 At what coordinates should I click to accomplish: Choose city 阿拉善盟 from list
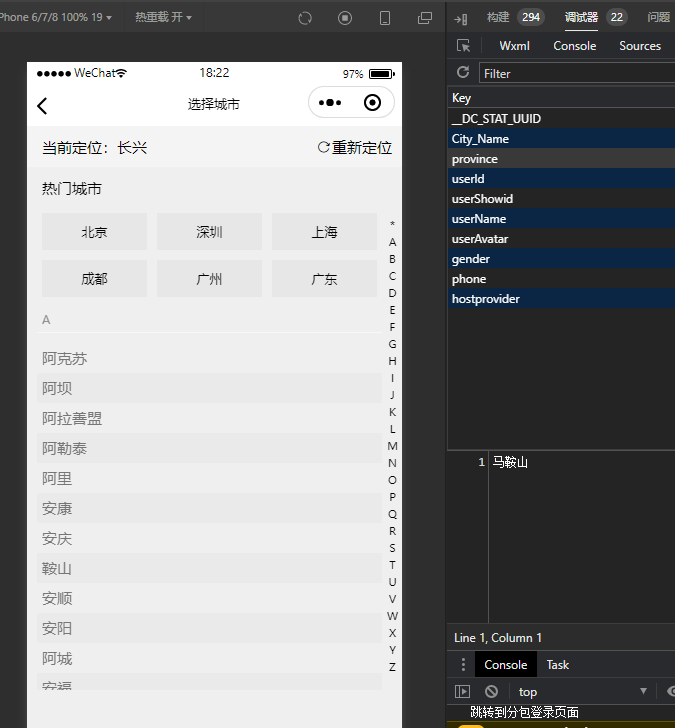coord(209,418)
